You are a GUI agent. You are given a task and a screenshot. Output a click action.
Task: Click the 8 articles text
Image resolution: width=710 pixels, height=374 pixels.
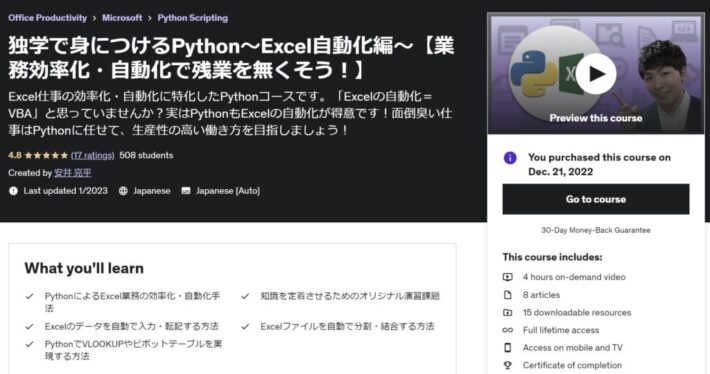pyautogui.click(x=541, y=295)
